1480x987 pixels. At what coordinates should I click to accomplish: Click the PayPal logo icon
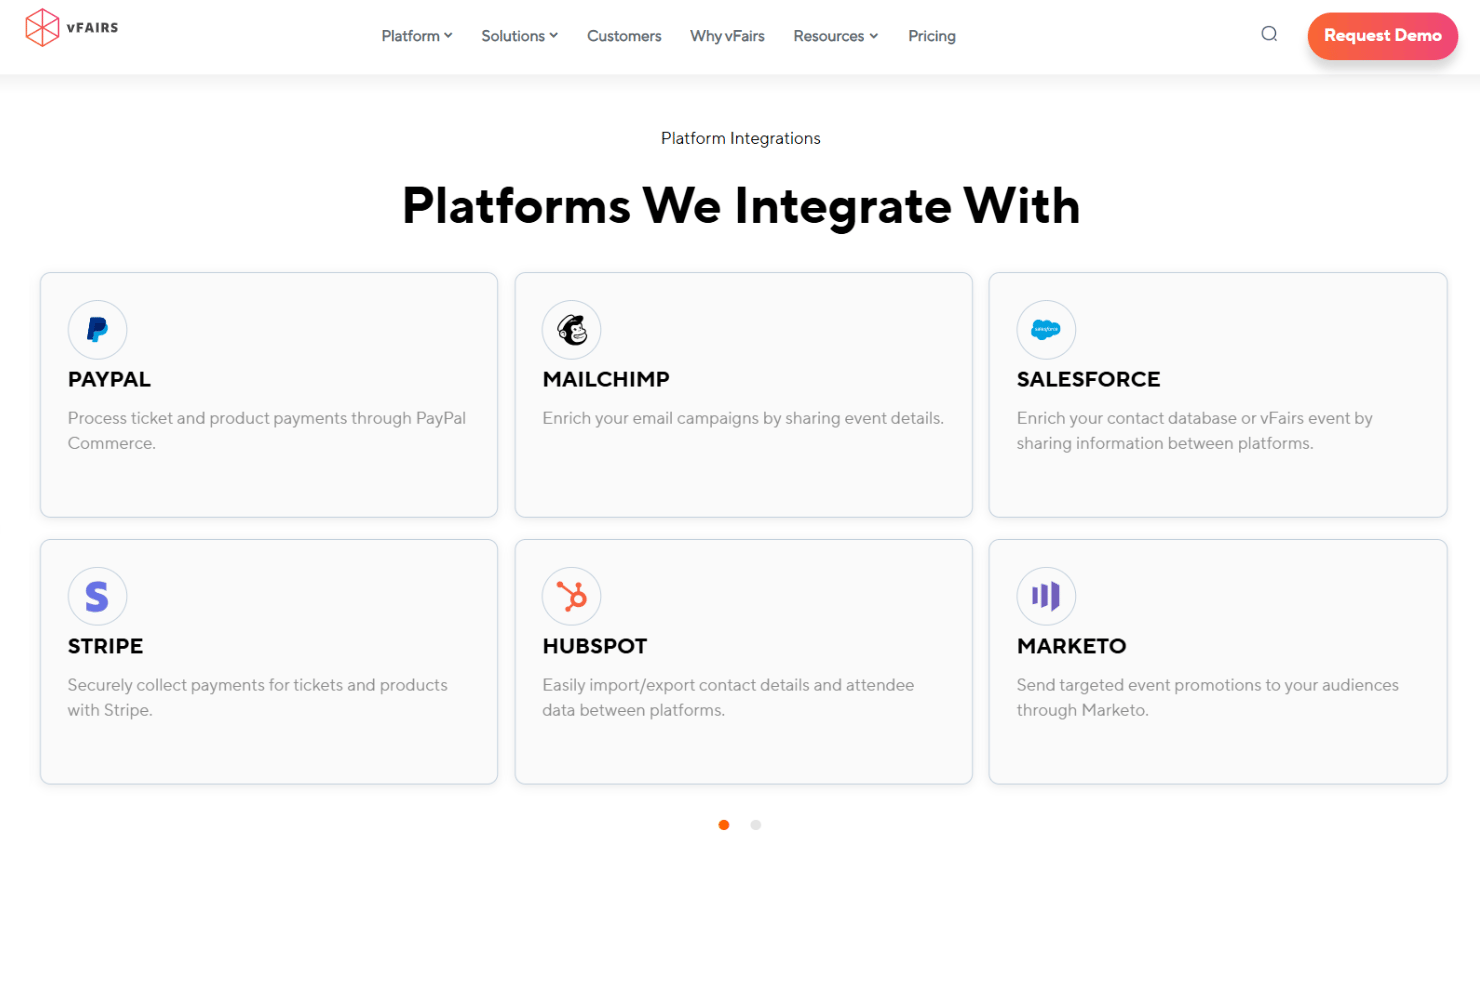(97, 330)
